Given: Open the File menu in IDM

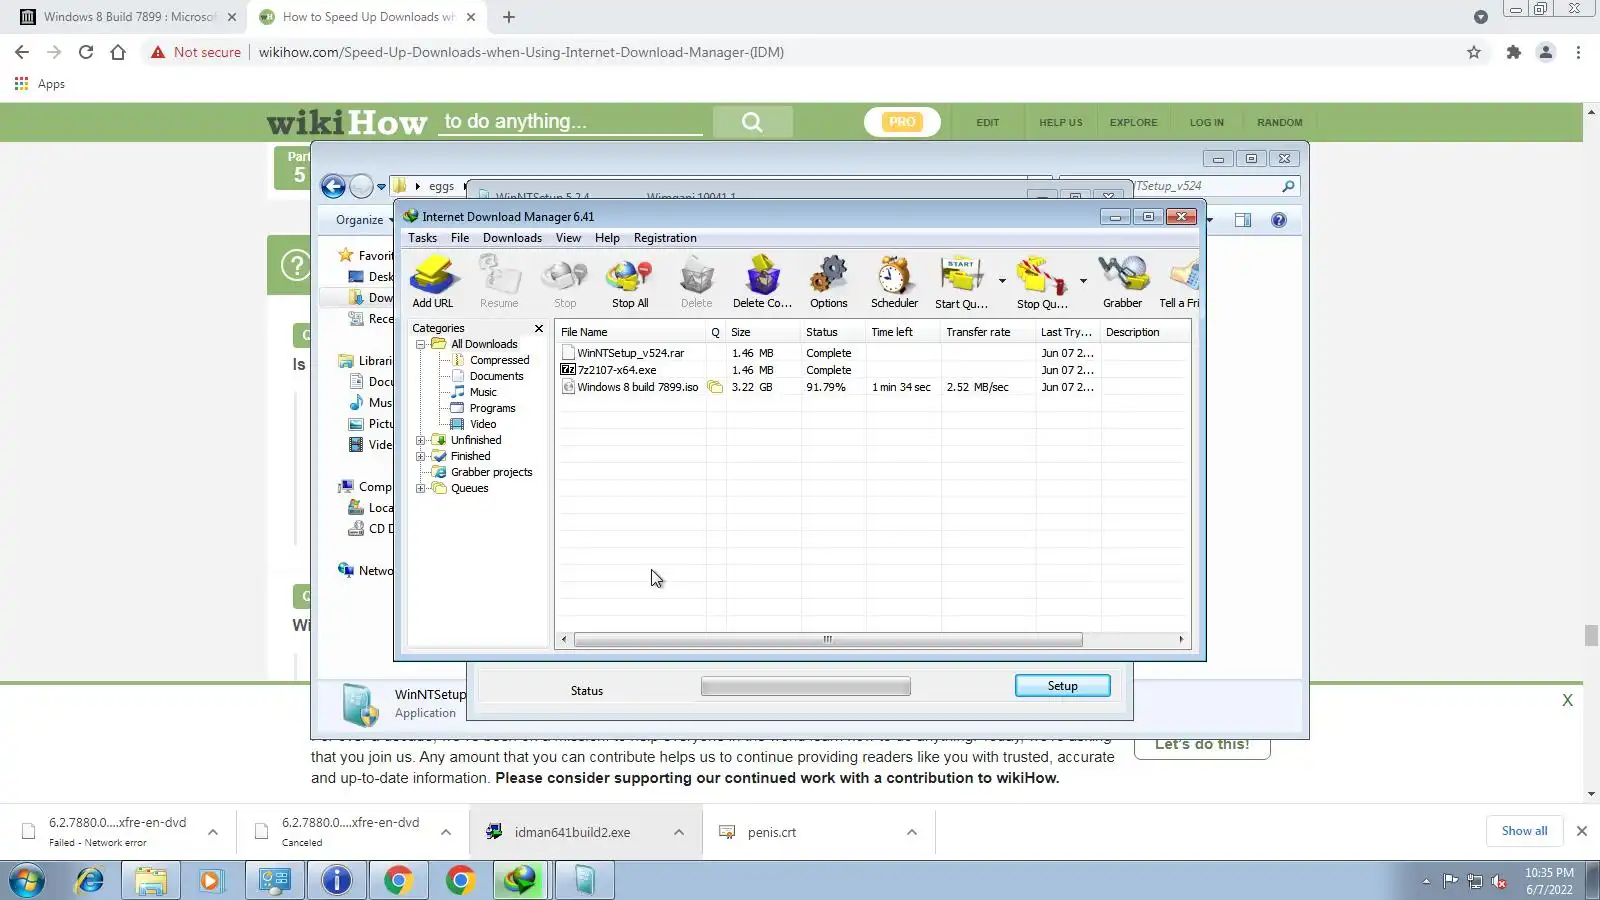Looking at the screenshot, I should 460,238.
